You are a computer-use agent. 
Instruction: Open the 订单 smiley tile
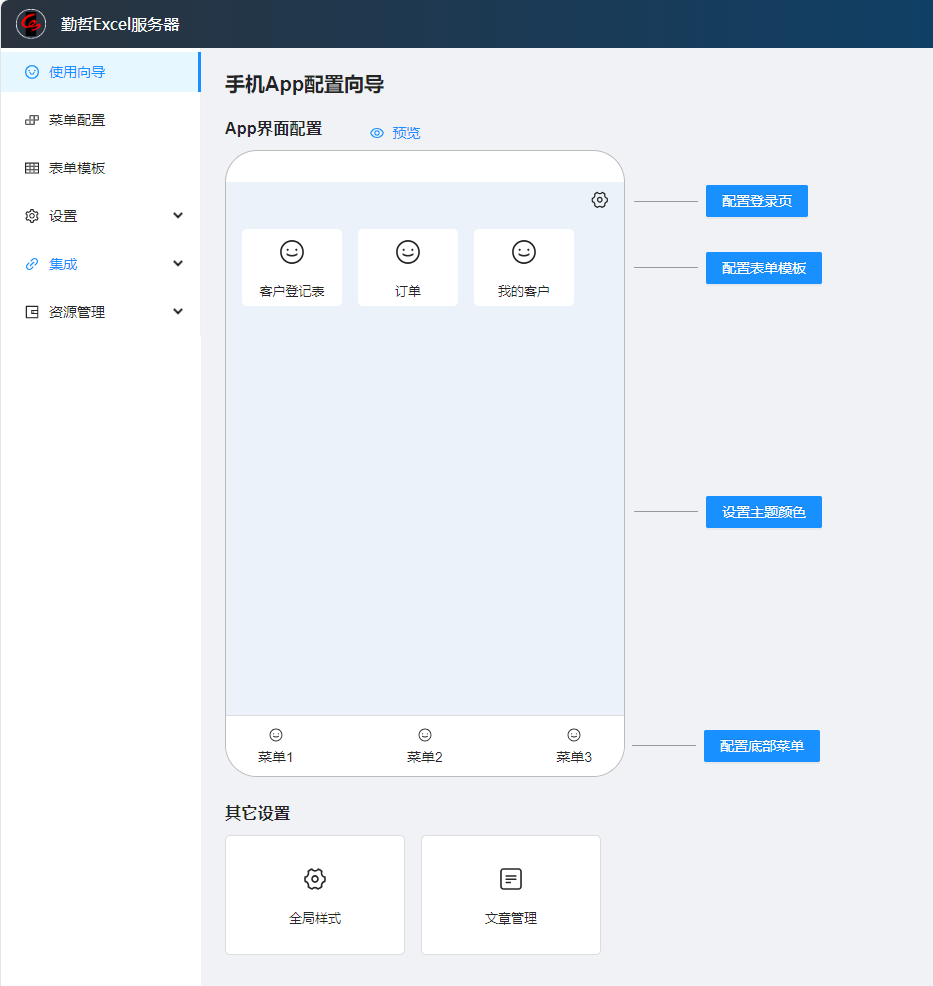(408, 267)
